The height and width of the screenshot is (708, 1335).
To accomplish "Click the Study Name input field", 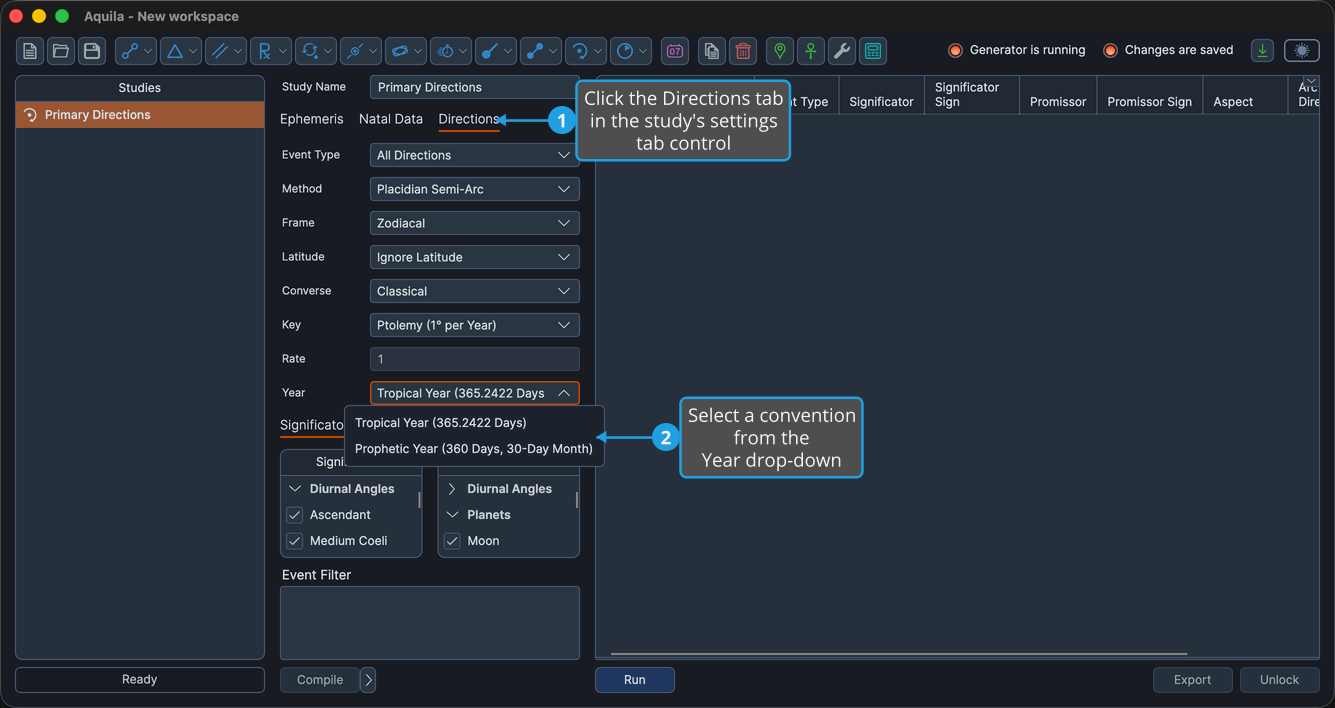I will 474,87.
